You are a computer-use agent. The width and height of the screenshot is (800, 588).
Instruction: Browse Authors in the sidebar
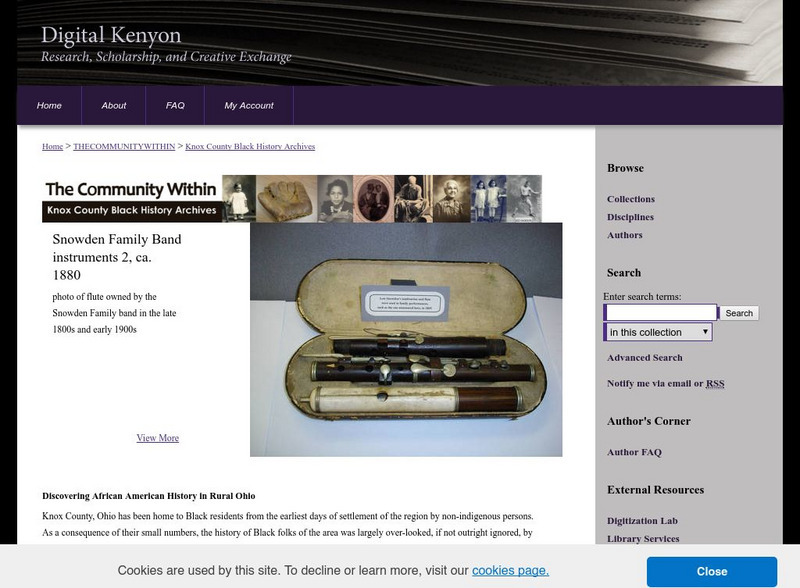point(624,235)
